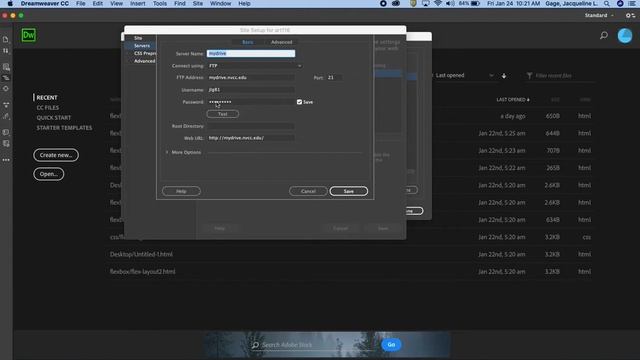This screenshot has width=640, height=360.
Task: Click the Remove Comment icon
Action: click(x=6, y=144)
